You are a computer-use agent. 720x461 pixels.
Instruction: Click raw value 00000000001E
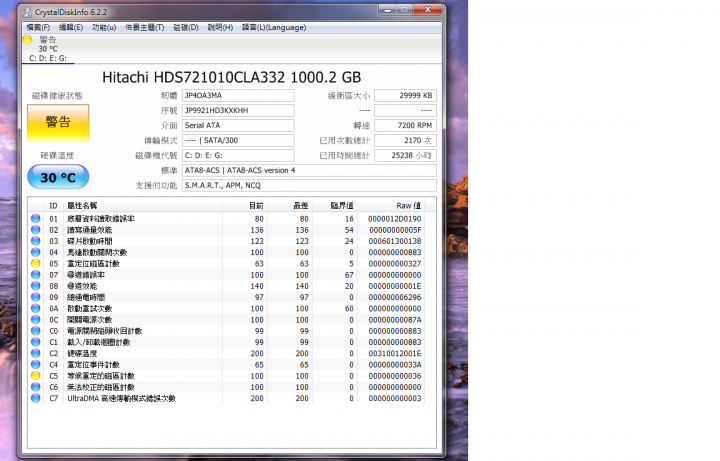pyautogui.click(x=394, y=286)
